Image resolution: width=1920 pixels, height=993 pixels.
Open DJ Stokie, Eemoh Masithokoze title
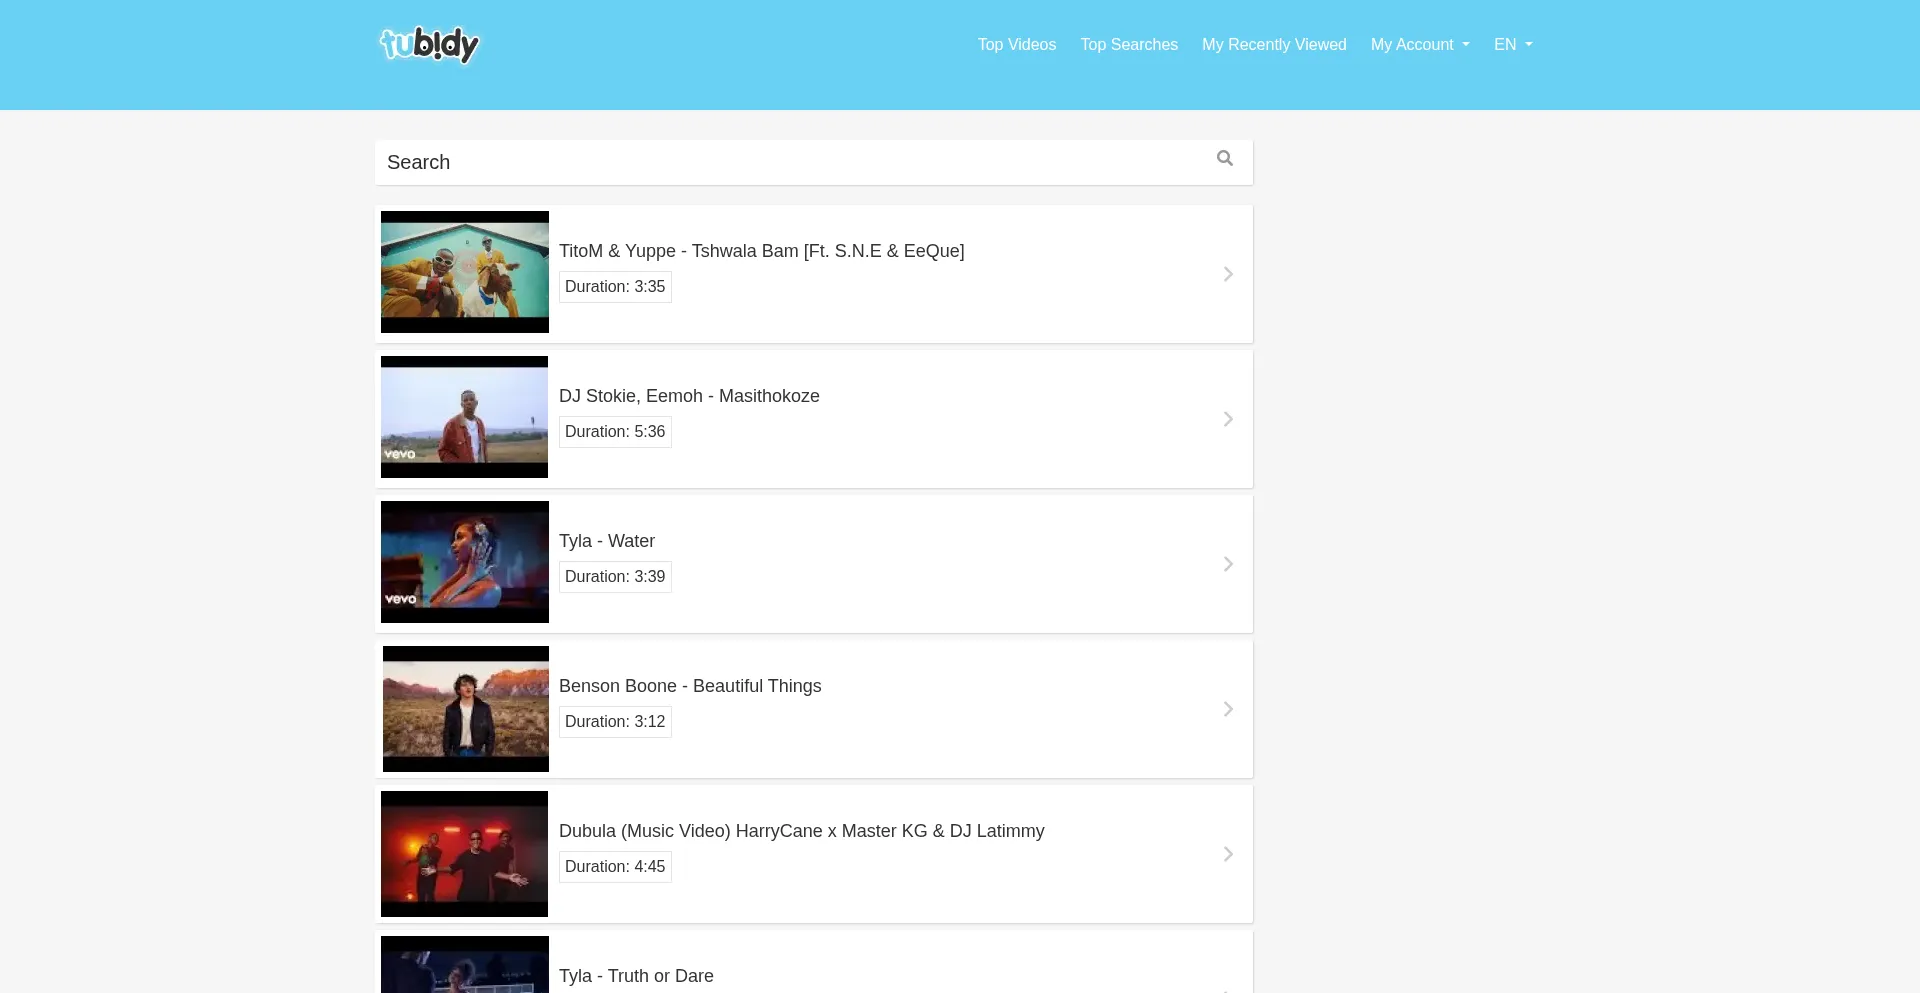tap(689, 396)
